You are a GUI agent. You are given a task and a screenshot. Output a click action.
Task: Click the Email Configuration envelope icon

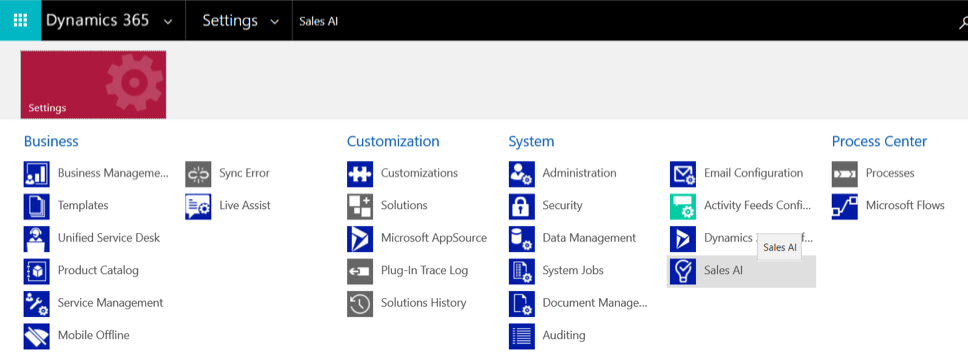tap(683, 174)
